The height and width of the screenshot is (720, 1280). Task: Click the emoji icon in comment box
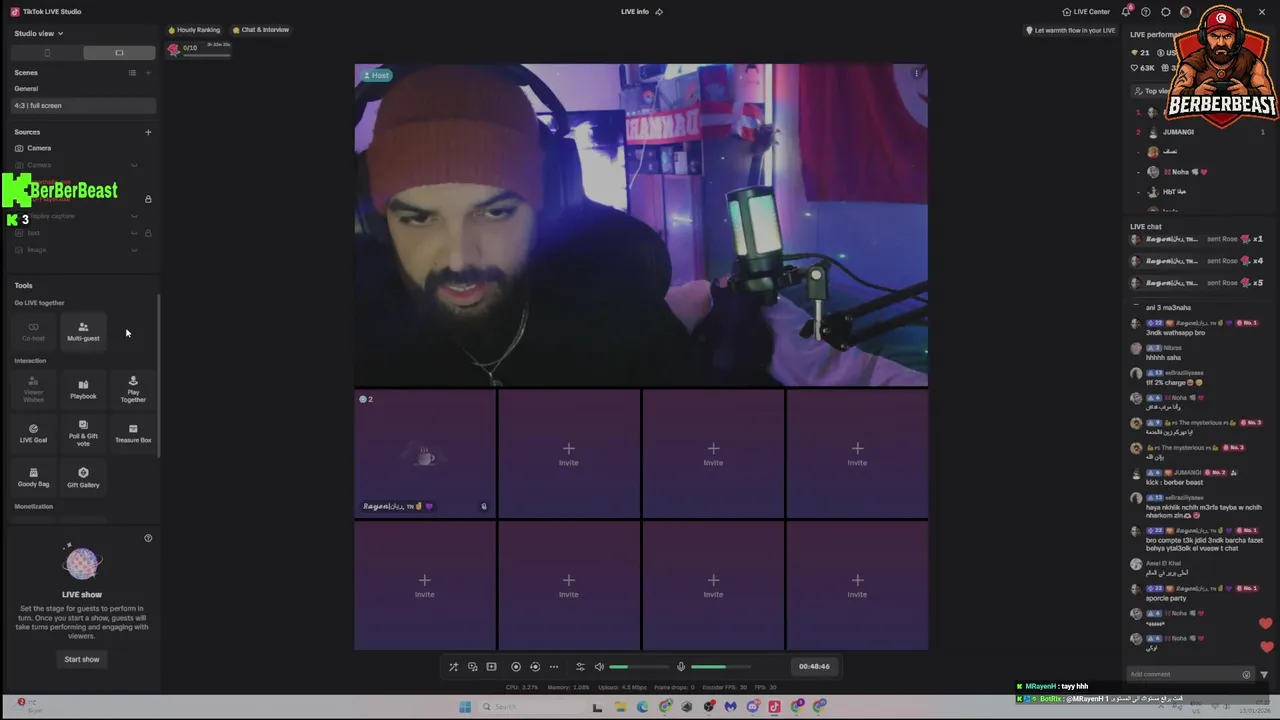pos(1246,674)
